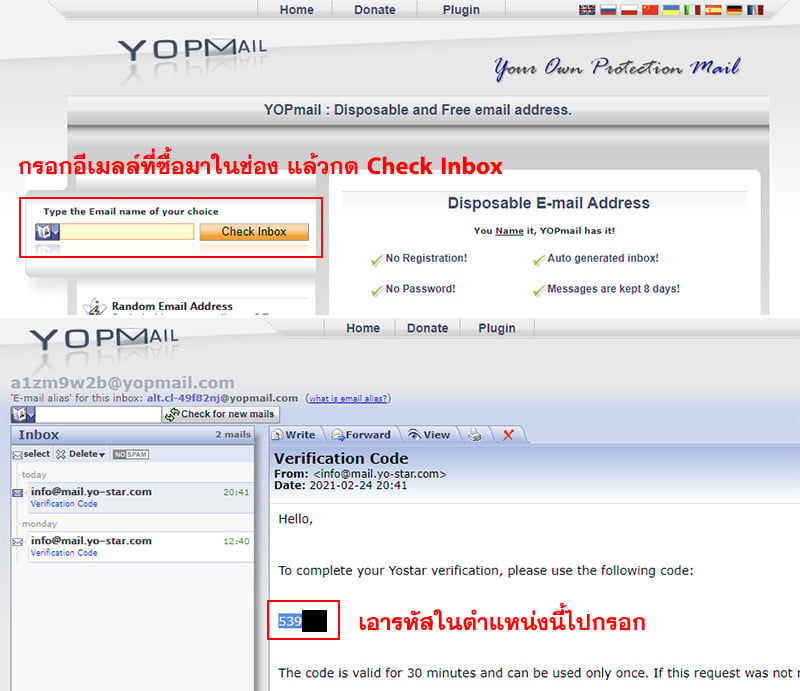Pick the French flag language

(755, 10)
